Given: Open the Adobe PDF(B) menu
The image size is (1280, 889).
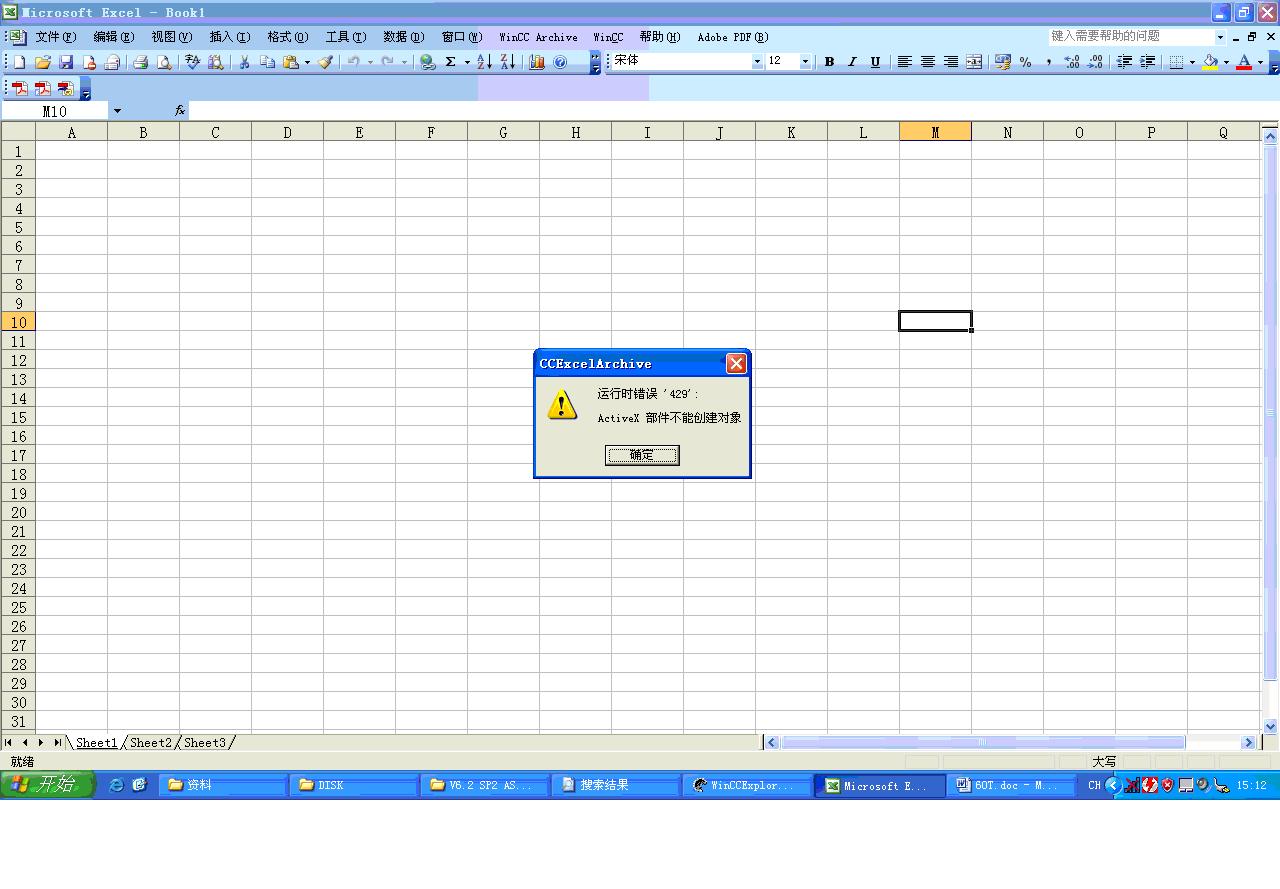Looking at the screenshot, I should pos(733,37).
